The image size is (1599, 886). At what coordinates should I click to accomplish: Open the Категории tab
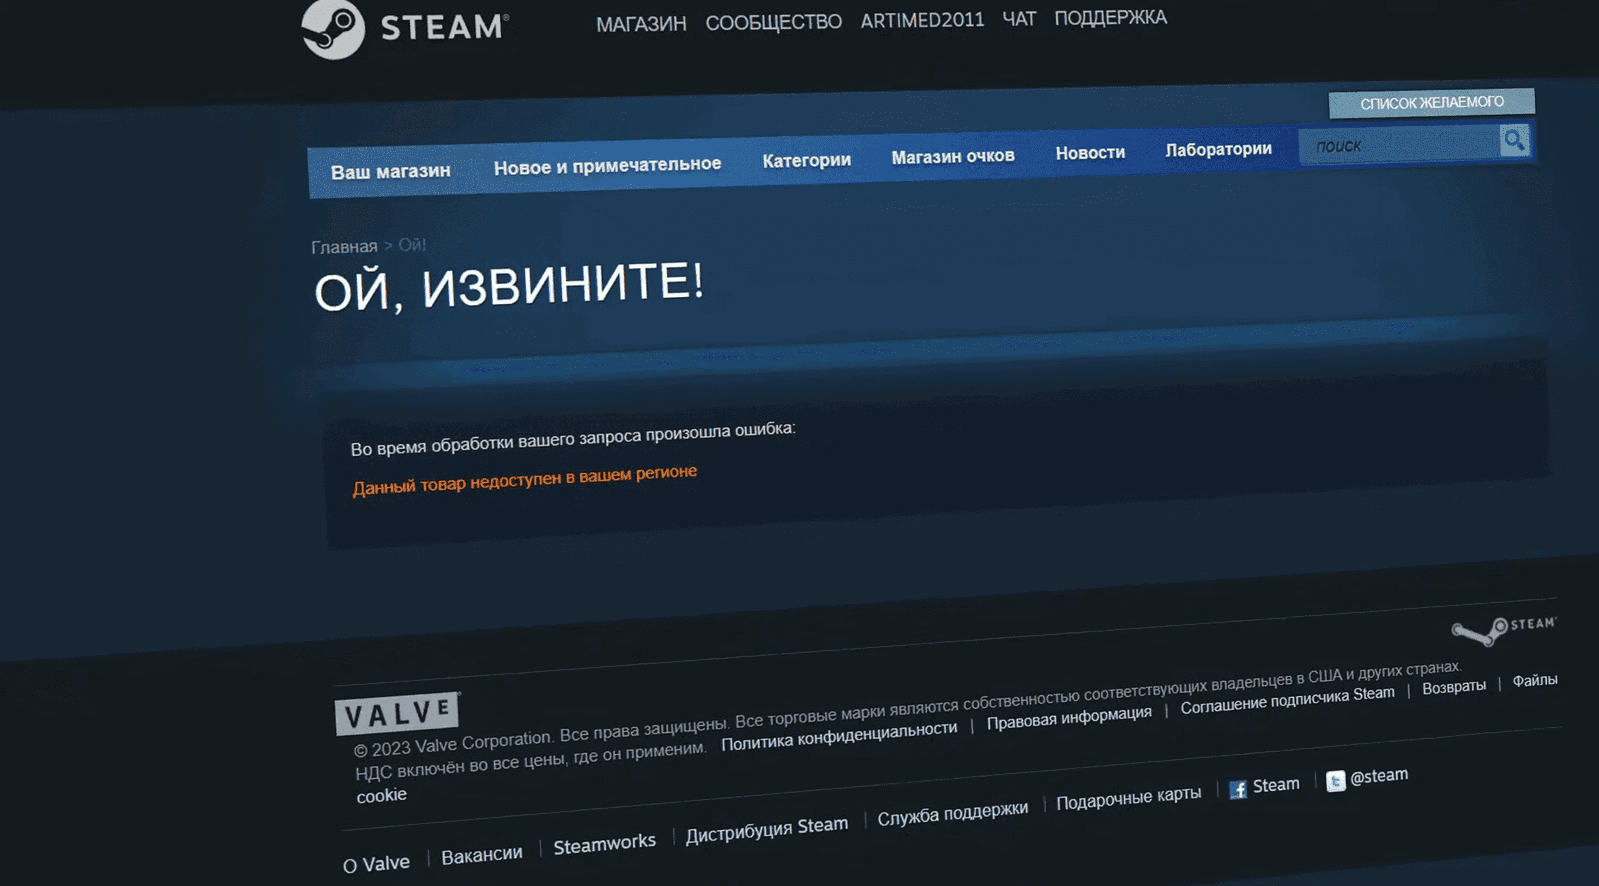pos(806,160)
